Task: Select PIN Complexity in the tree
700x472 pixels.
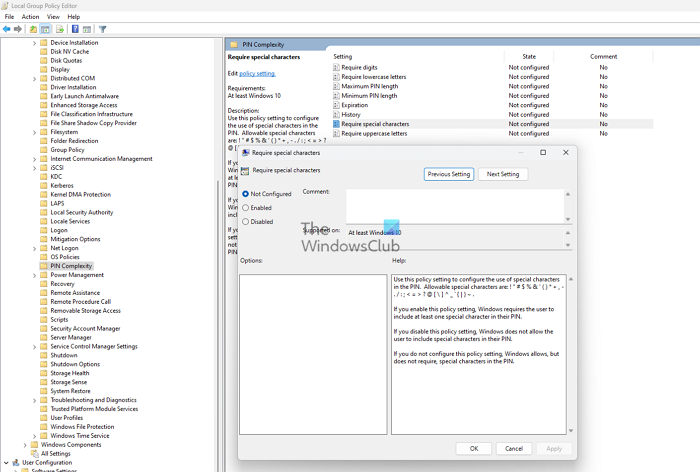Action: click(71, 266)
